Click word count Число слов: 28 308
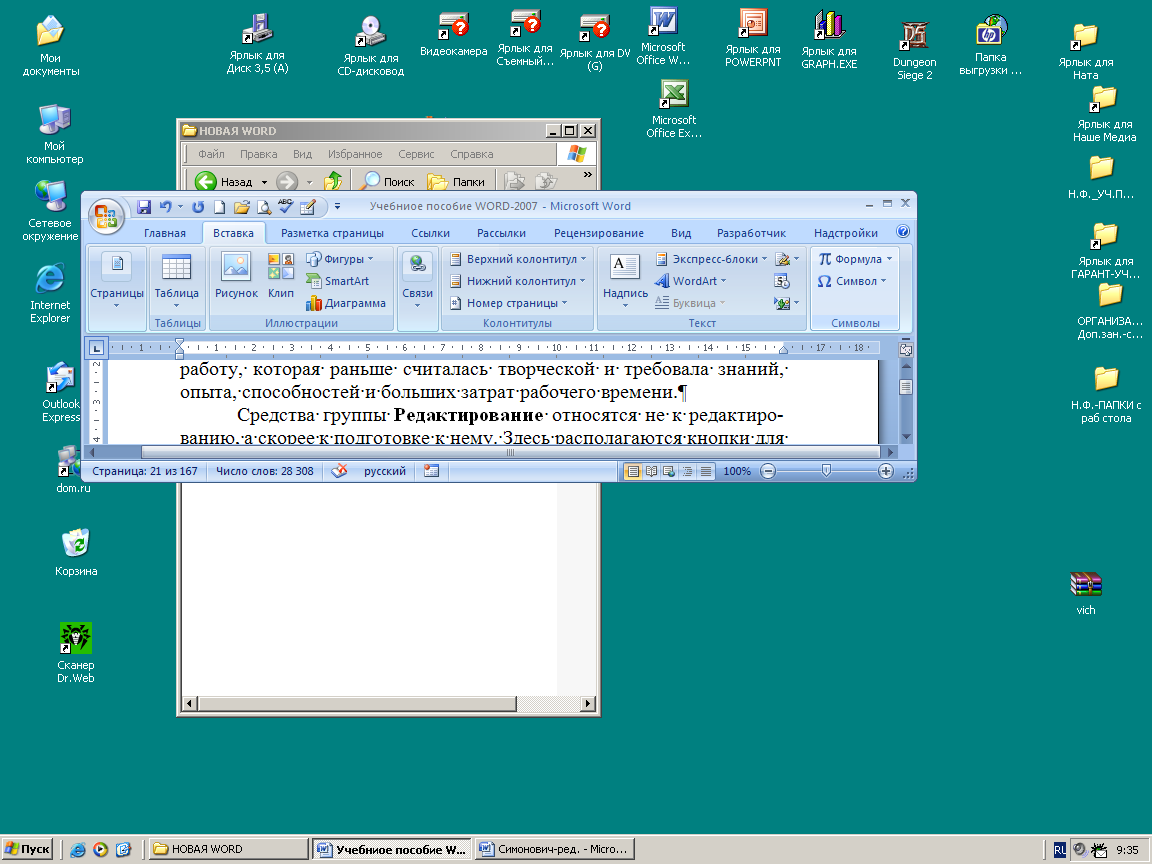 pos(264,471)
